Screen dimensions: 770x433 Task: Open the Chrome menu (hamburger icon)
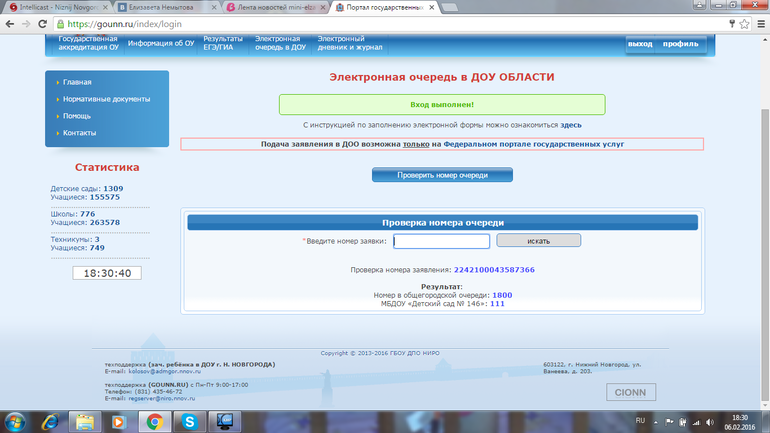tap(758, 22)
